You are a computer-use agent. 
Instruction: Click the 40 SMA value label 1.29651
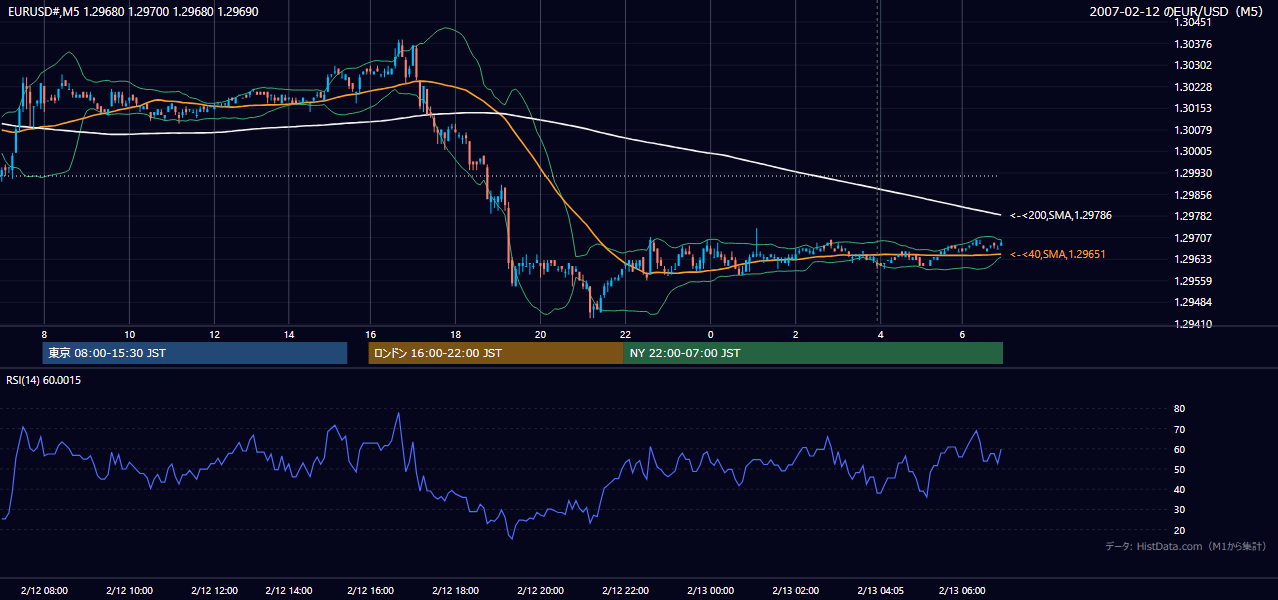click(x=1058, y=254)
